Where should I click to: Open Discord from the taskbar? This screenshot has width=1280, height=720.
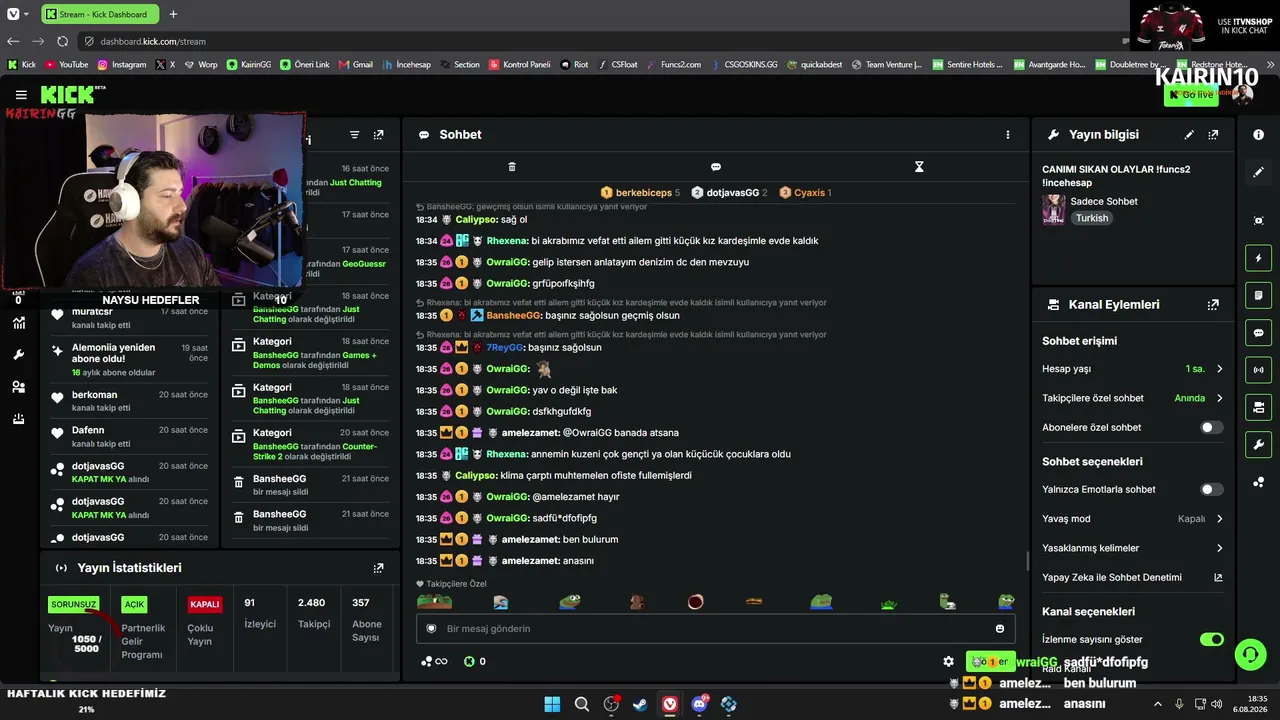tap(699, 704)
